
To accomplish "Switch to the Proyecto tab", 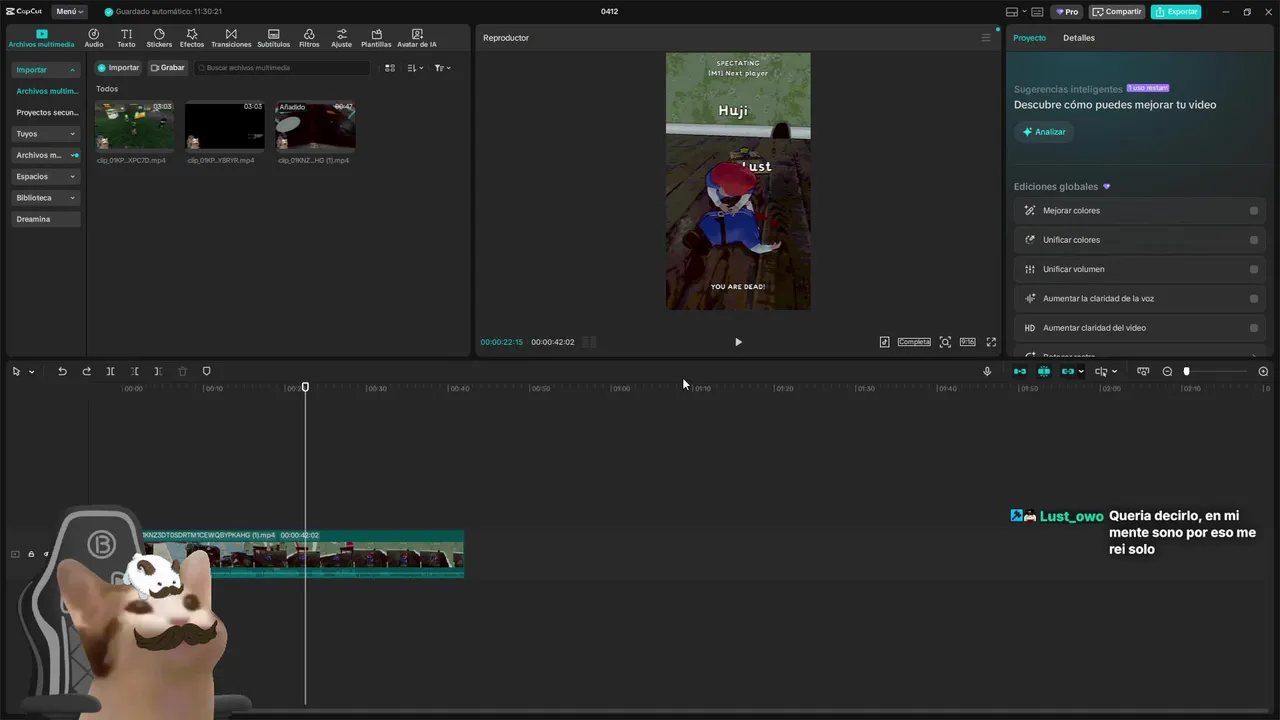I will click(1029, 38).
